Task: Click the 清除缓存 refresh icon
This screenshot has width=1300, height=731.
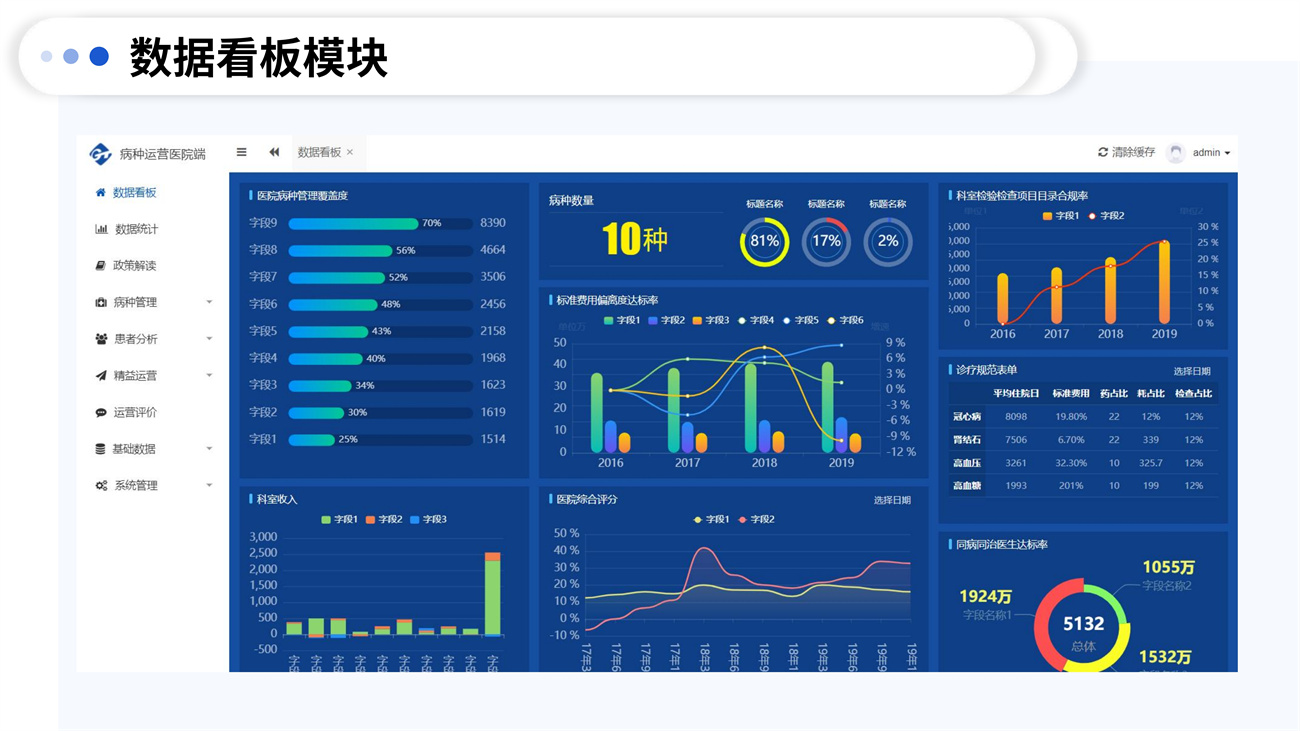Action: (x=1103, y=152)
